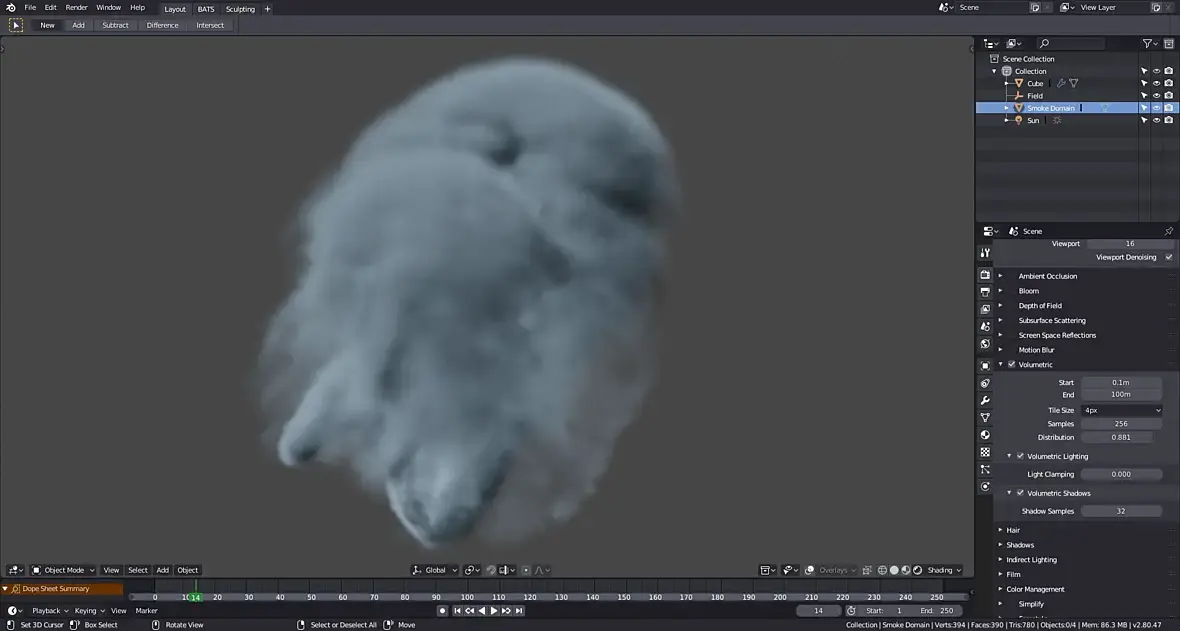The image size is (1180, 631).
Task: Open the Tile Size dropdown
Action: 1121,410
